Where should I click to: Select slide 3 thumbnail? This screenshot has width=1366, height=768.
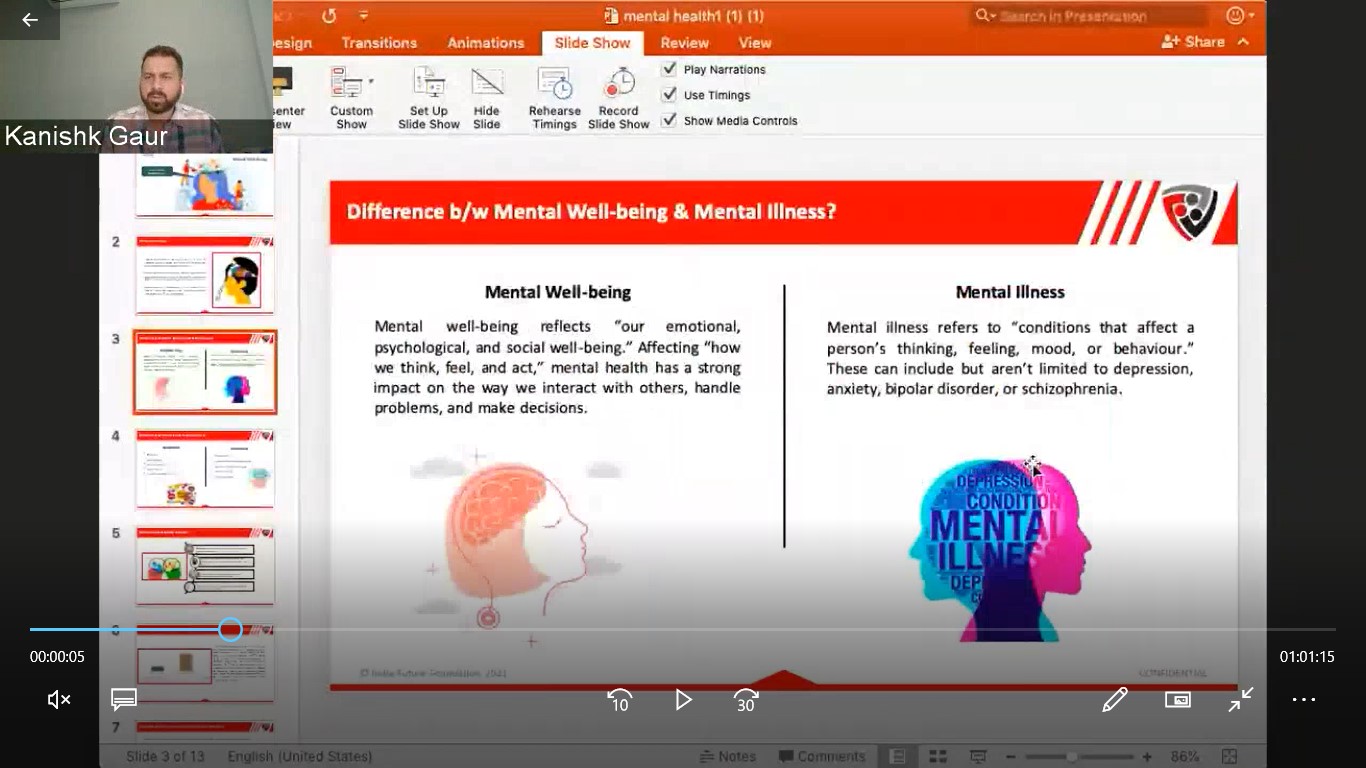(205, 372)
